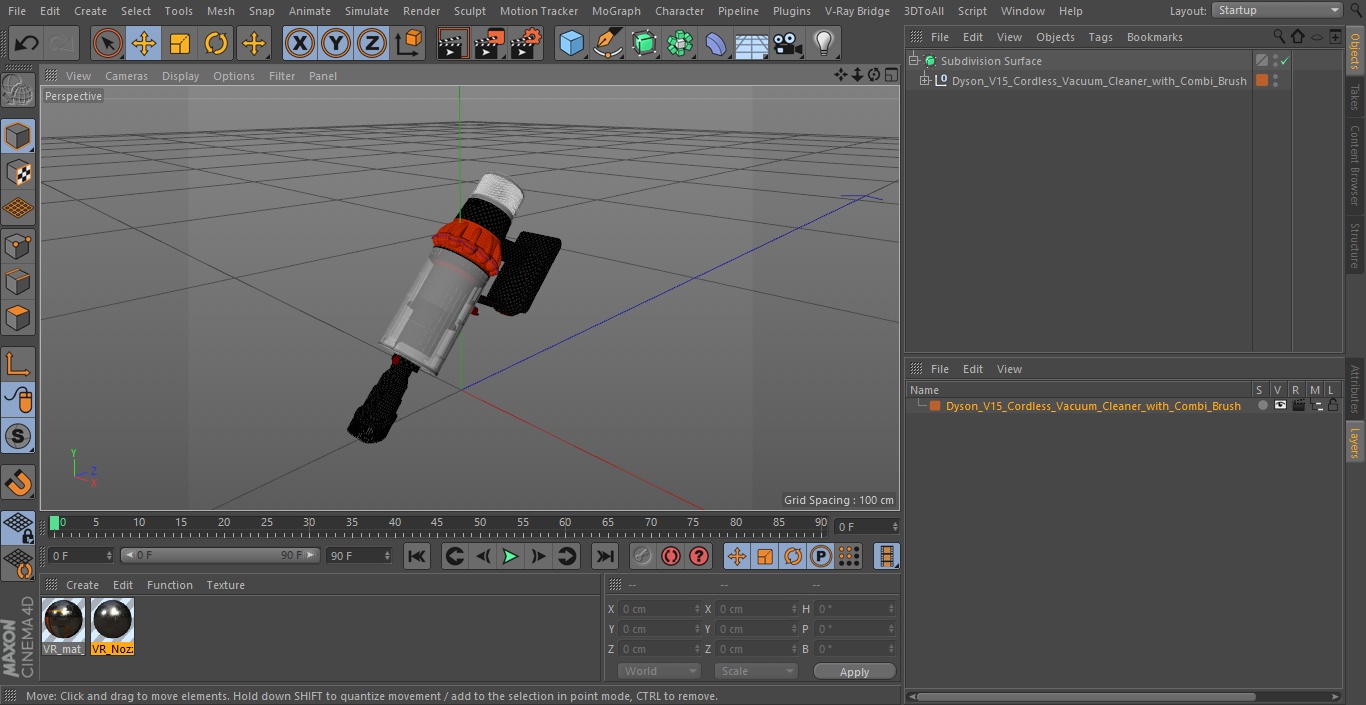The height and width of the screenshot is (705, 1366).
Task: Add a Cube primitive object
Action: pos(571,43)
